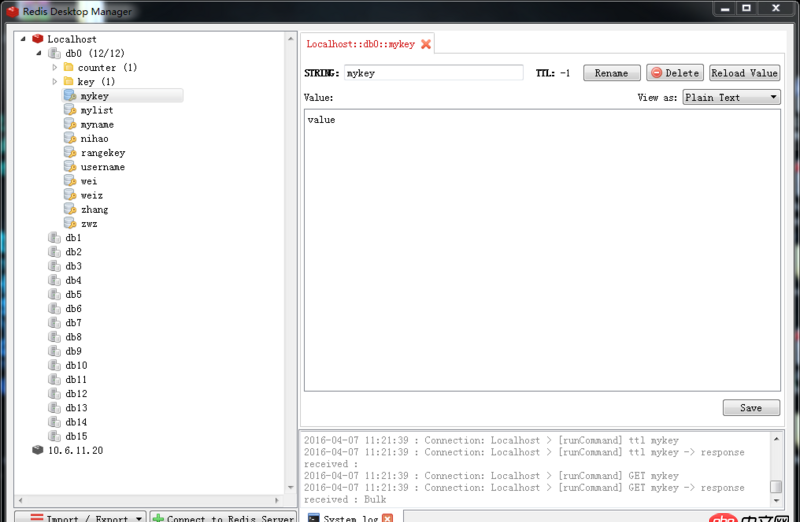Select the rangekey key

pos(103,153)
